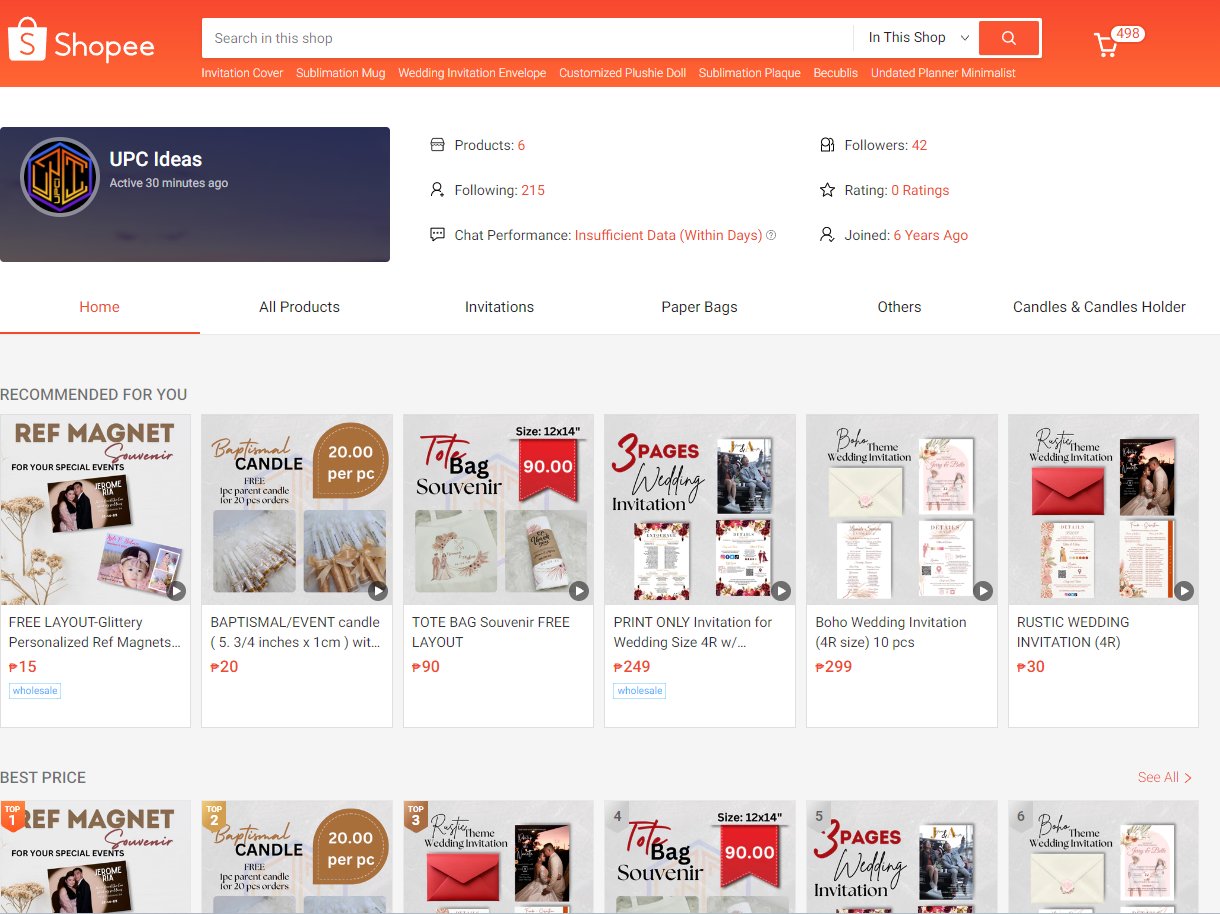
Task: Open the recommended Rustic Theme Wedding Invitation image
Action: 1104,509
